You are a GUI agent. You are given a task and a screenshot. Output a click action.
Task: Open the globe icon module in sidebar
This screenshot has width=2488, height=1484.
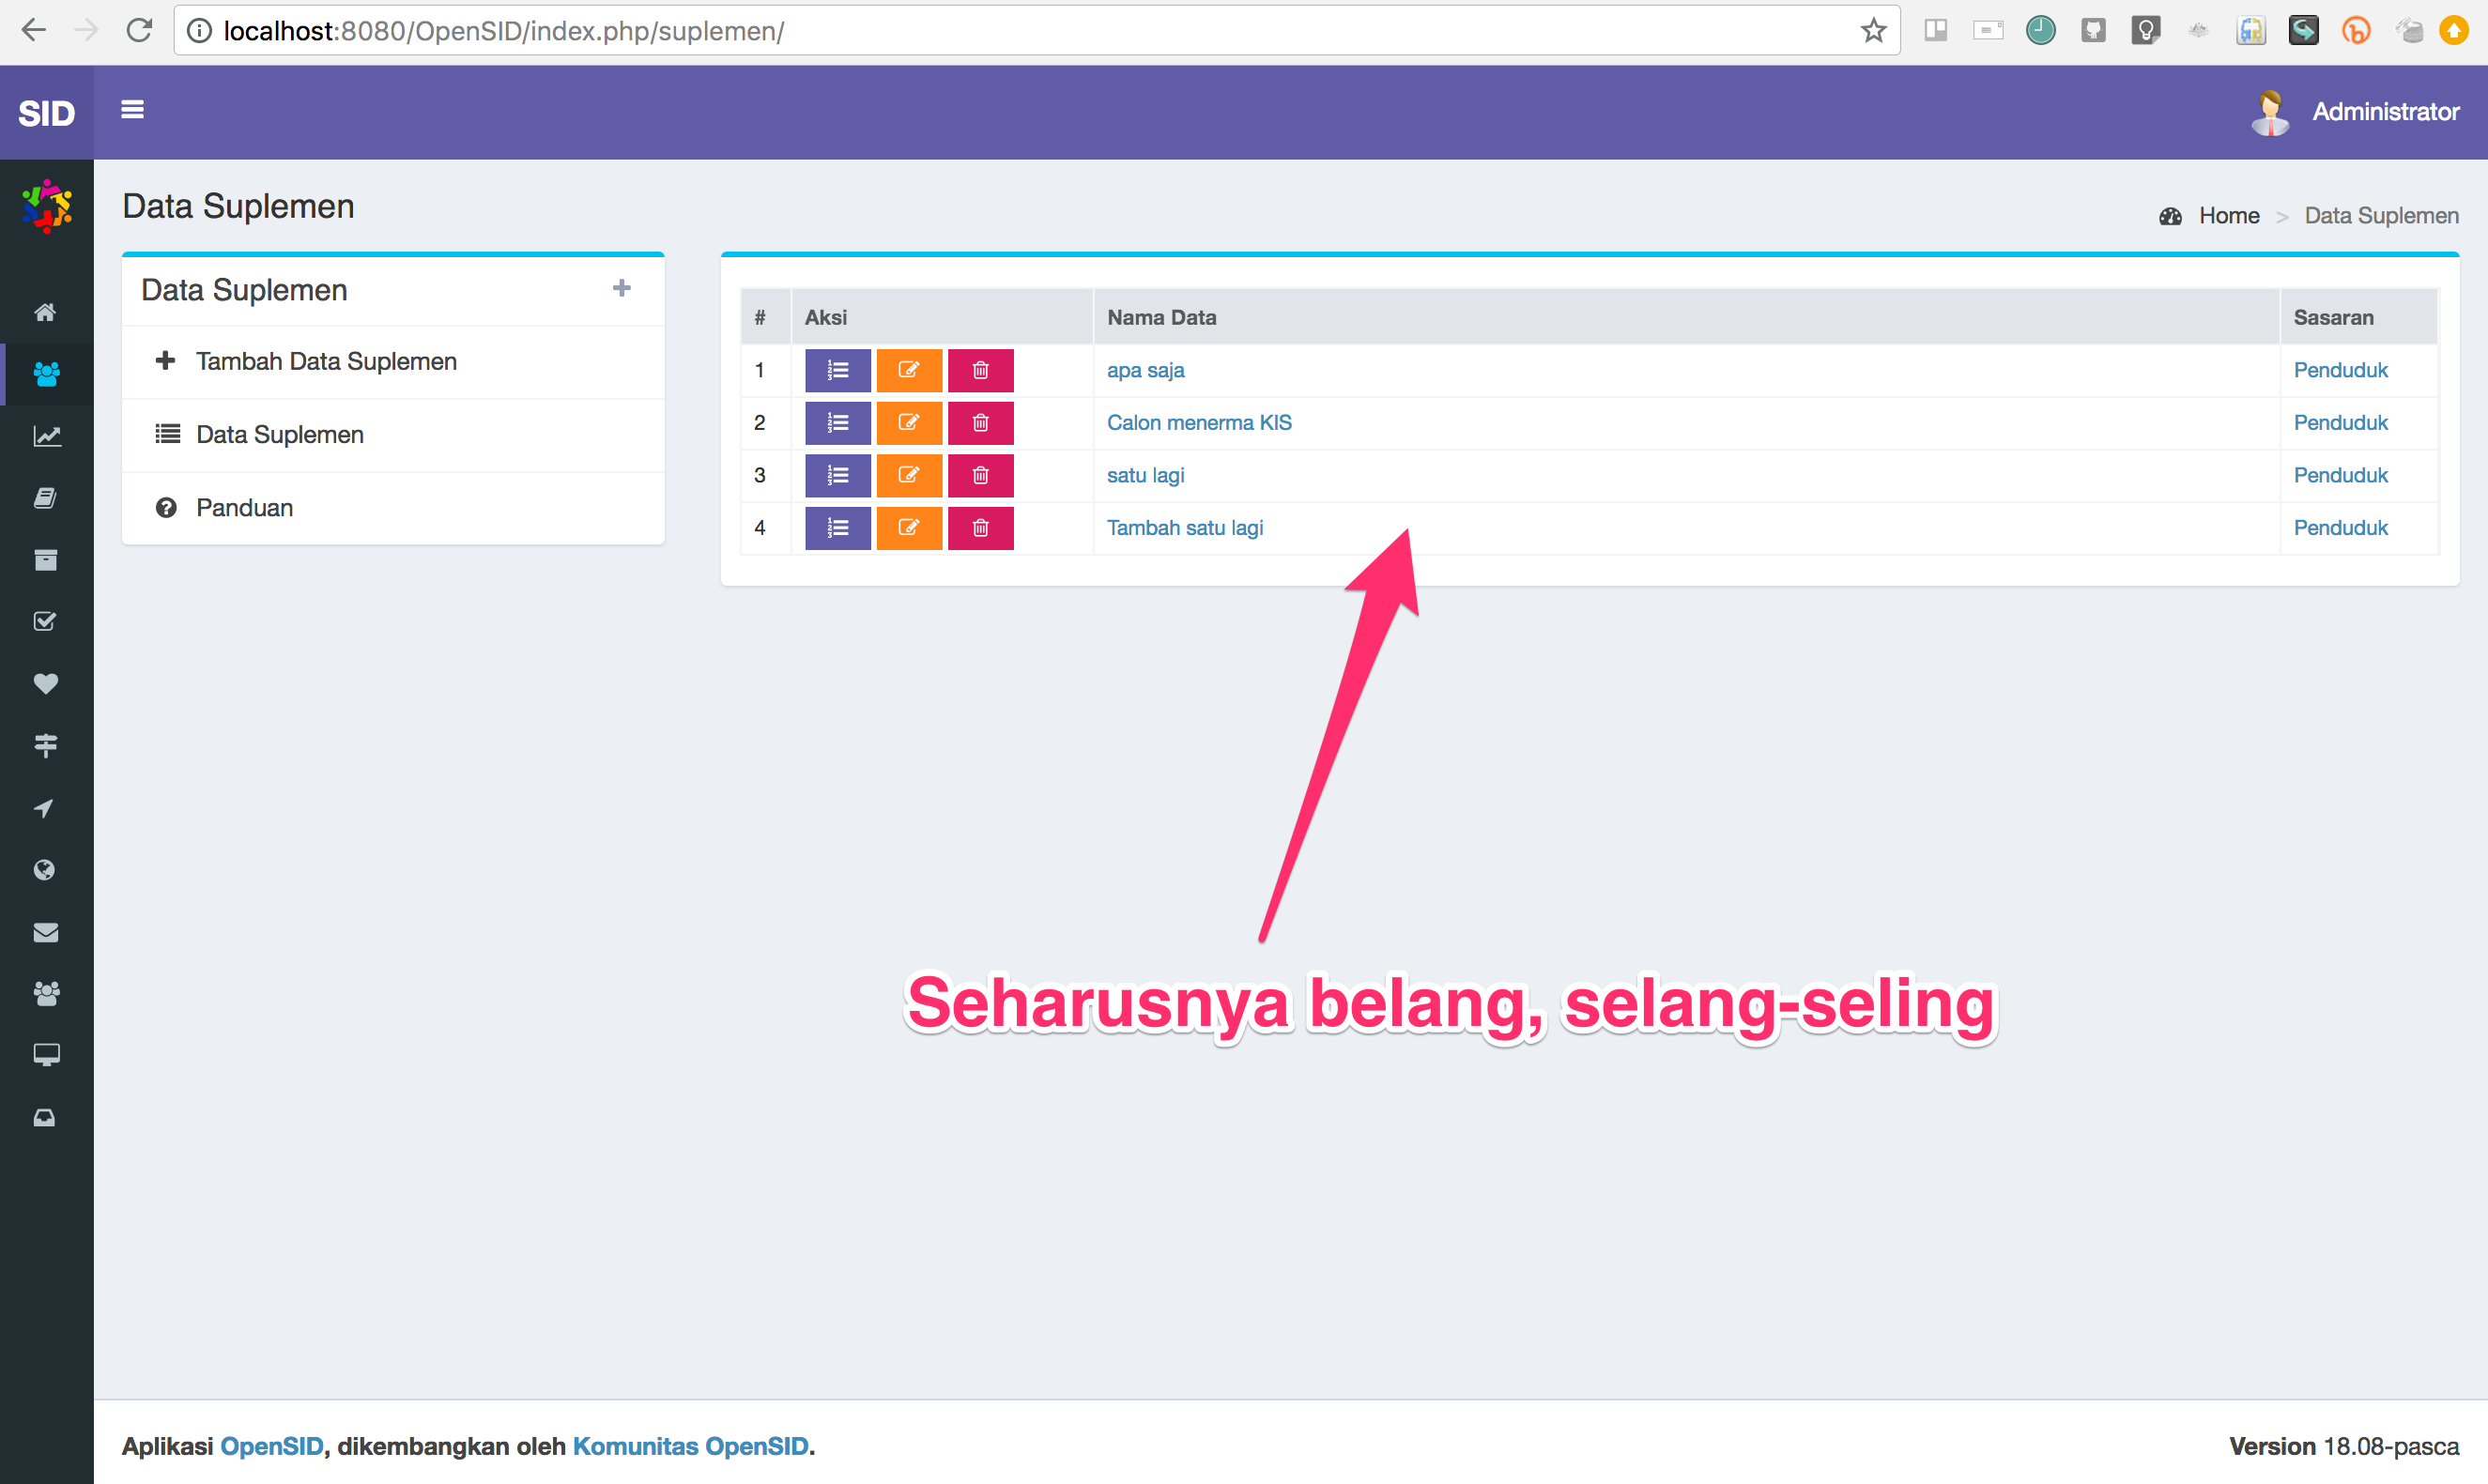(45, 869)
